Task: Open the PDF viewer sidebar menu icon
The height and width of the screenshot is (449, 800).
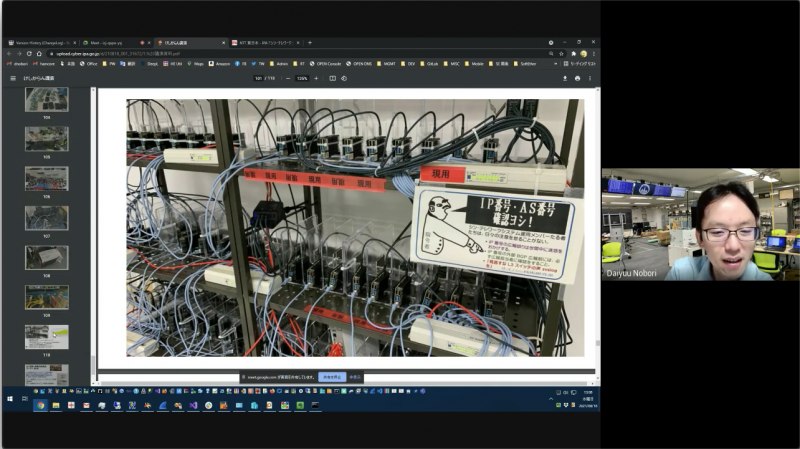Action: coord(13,79)
